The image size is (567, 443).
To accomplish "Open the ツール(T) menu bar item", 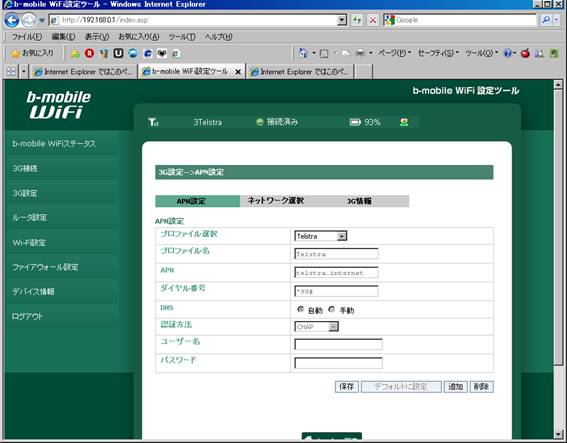I will click(x=182, y=37).
